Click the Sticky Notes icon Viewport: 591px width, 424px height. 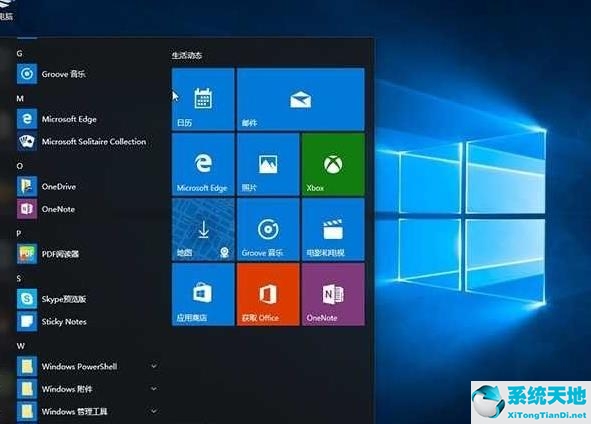27,321
